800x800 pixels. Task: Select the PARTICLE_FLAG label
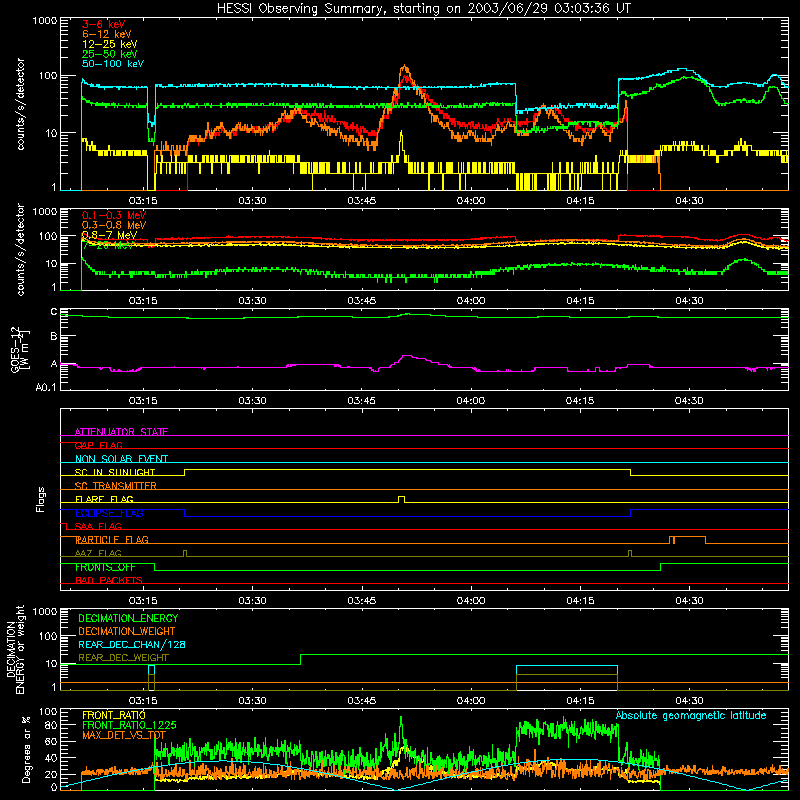point(112,539)
